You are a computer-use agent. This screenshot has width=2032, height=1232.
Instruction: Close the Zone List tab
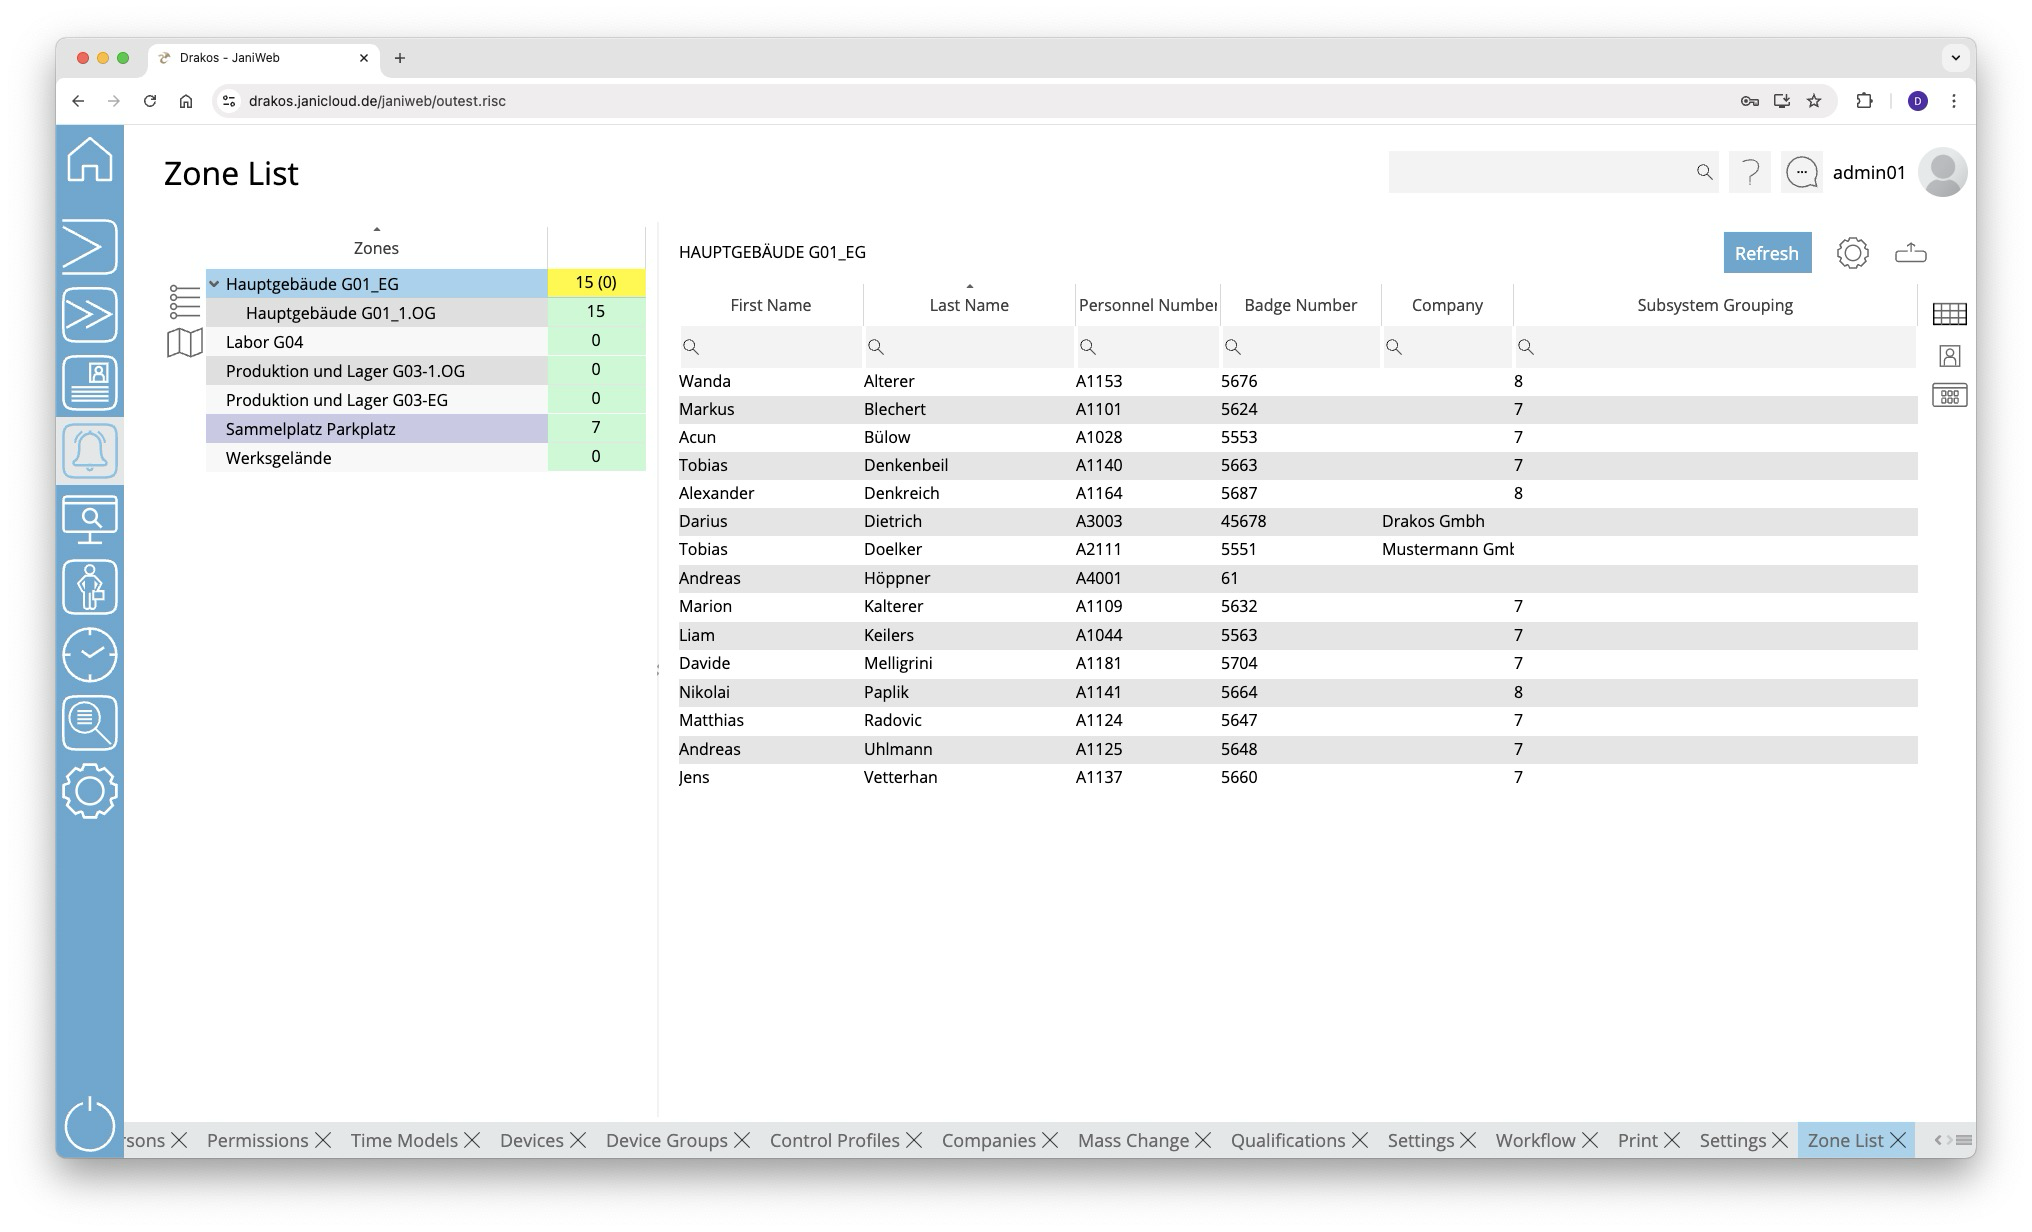click(x=1898, y=1140)
